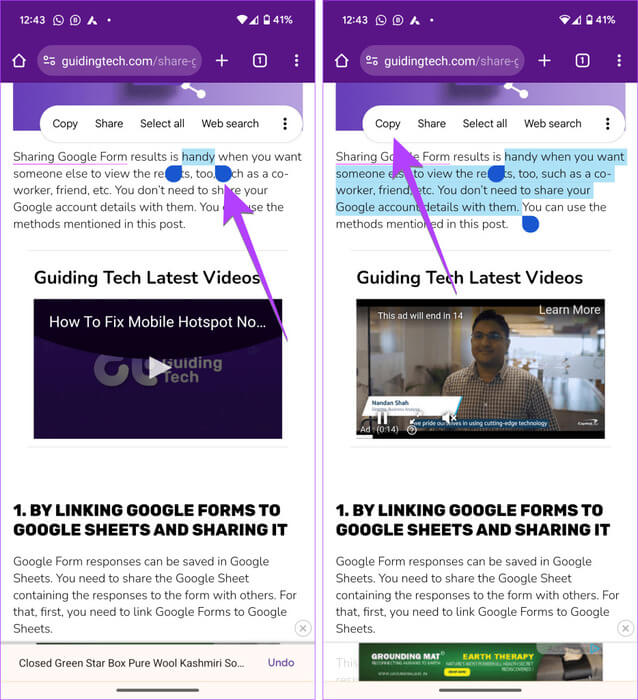The width and height of the screenshot is (638, 700).
Task: Tap the 'By Linking Google Forms' heading, left screen
Action: coord(150,520)
